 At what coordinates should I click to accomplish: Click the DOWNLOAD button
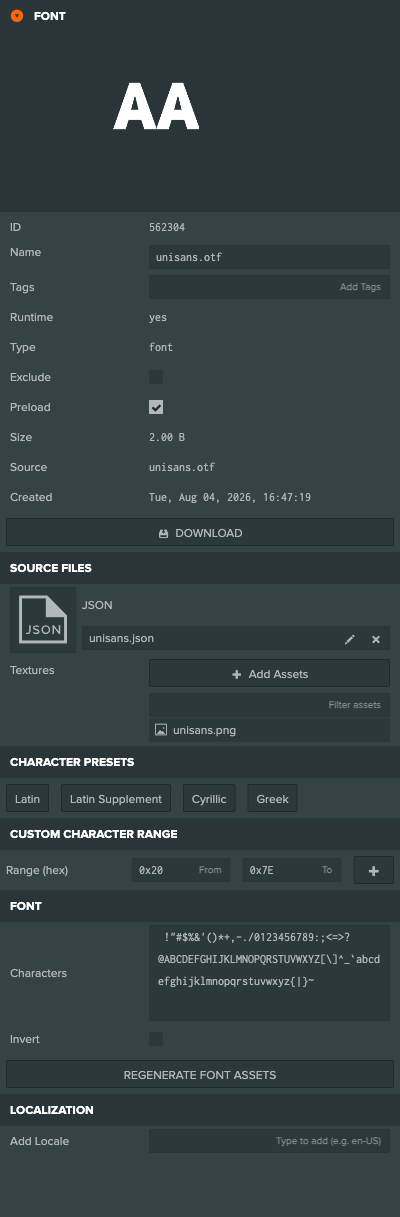[x=200, y=533]
